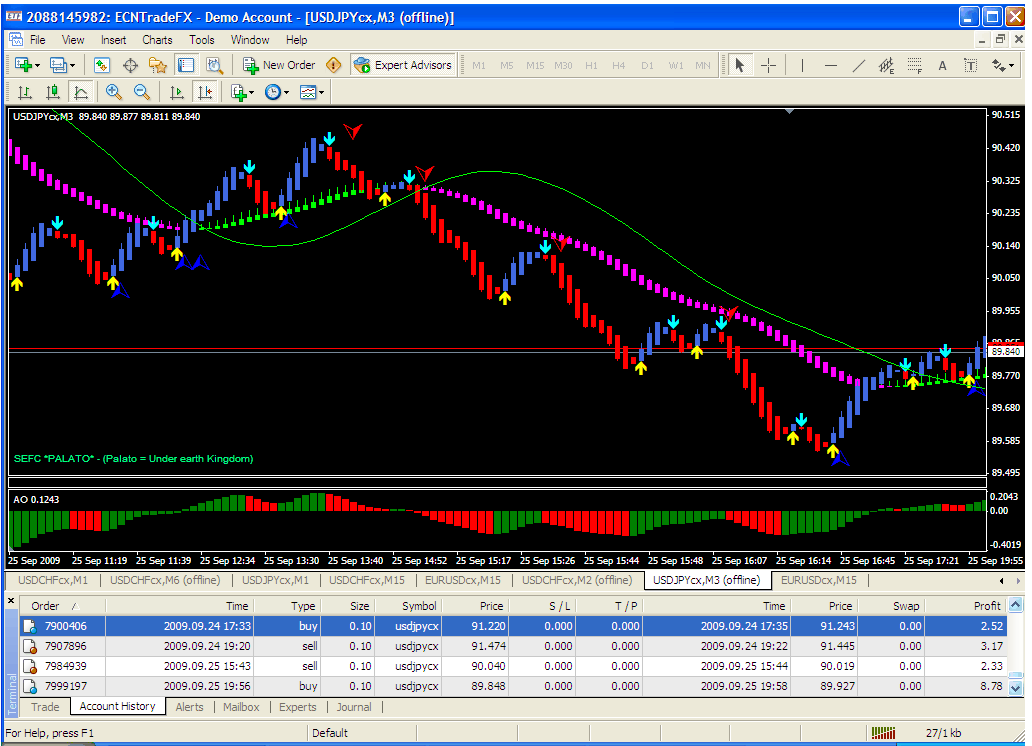Open the File menu
Viewport: 1032px width, 746px height.
[x=38, y=40]
